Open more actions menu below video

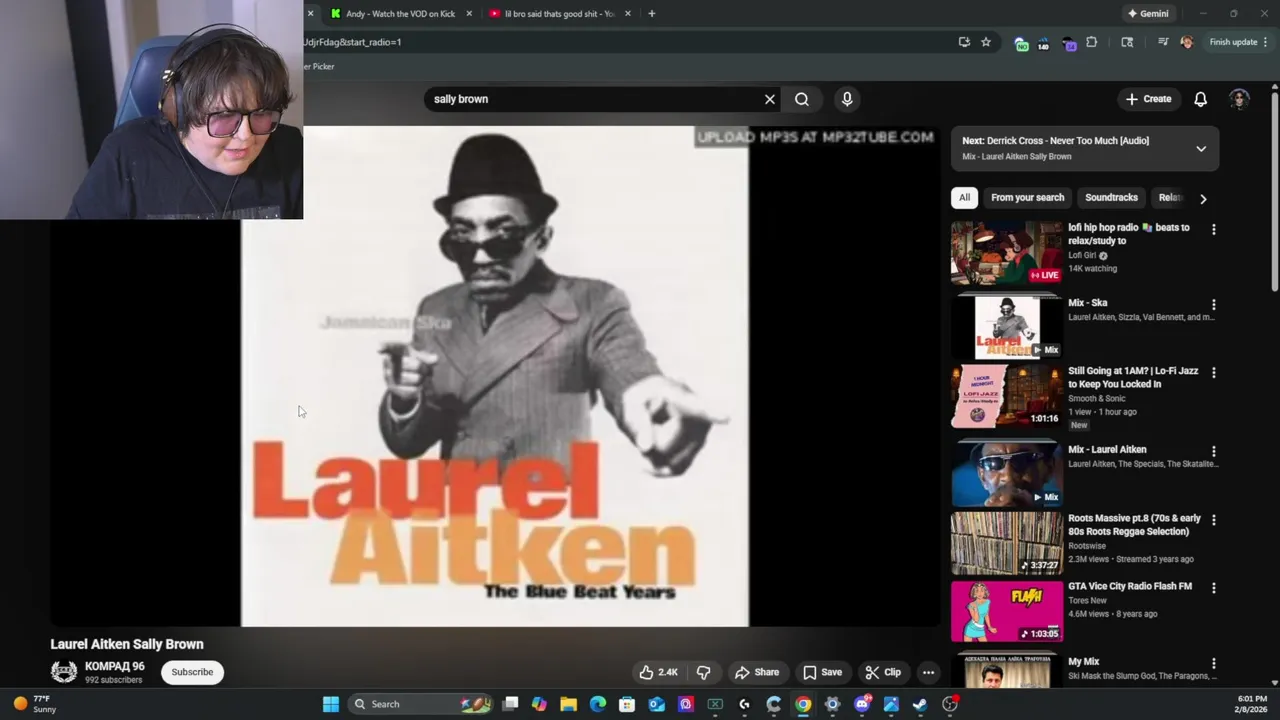[928, 672]
